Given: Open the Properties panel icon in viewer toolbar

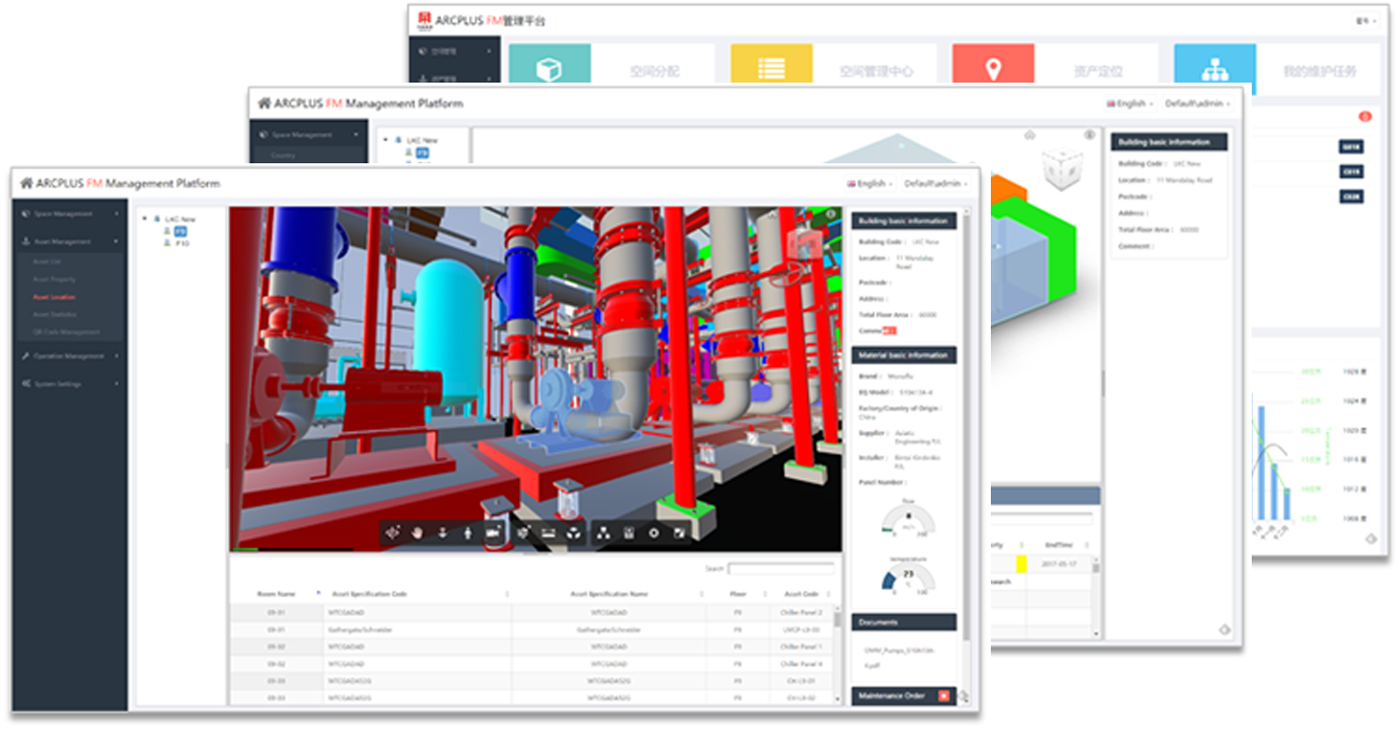Looking at the screenshot, I should point(628,534).
